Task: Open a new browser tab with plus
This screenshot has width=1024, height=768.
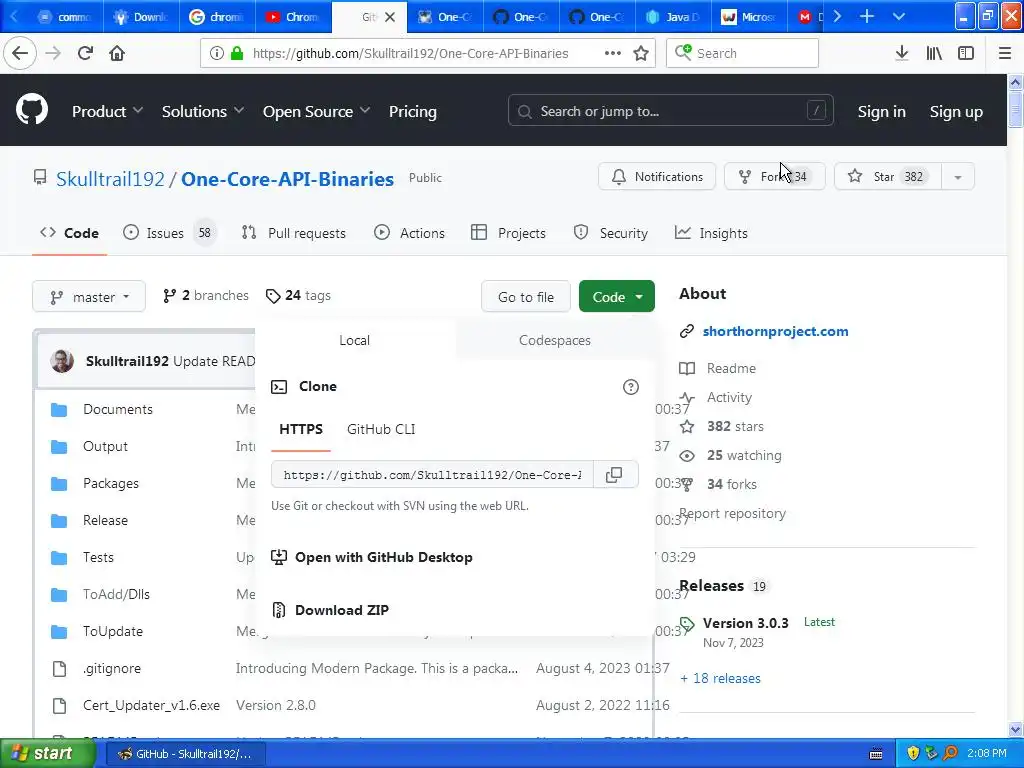Action: coord(867,16)
